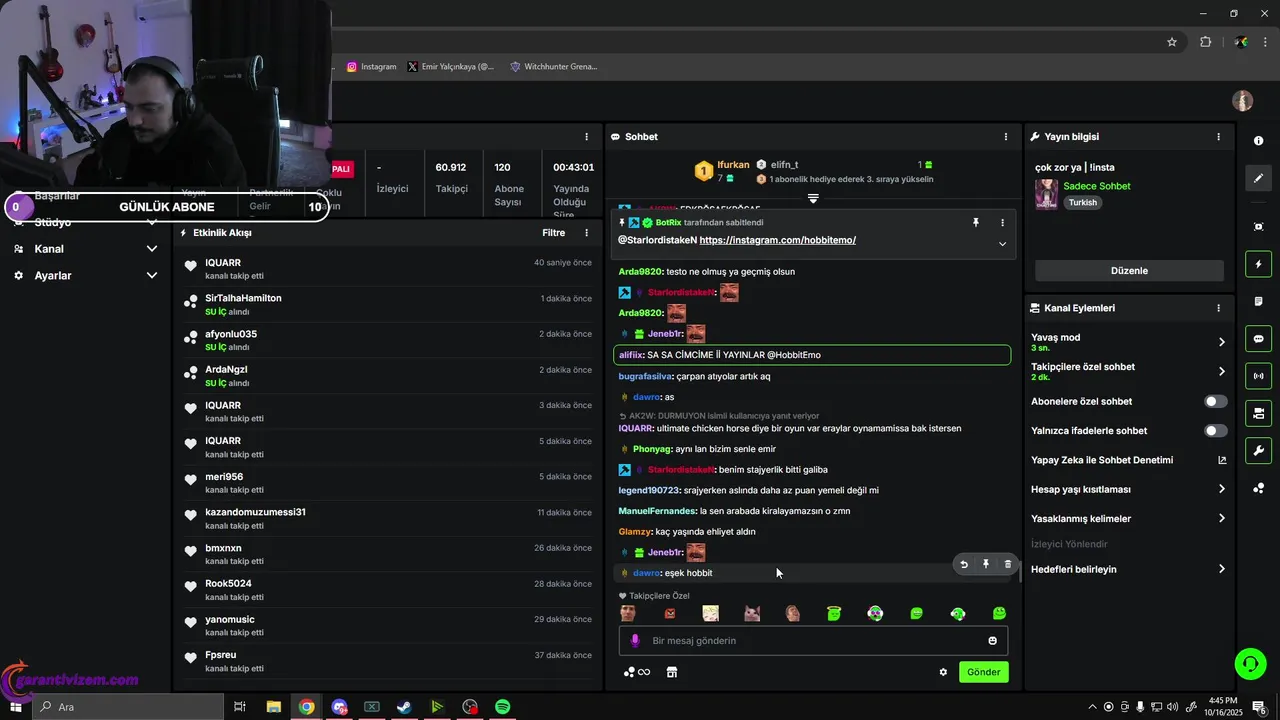Open the external link icon for Yapay Zeka
The image size is (1280, 720).
click(1222, 460)
